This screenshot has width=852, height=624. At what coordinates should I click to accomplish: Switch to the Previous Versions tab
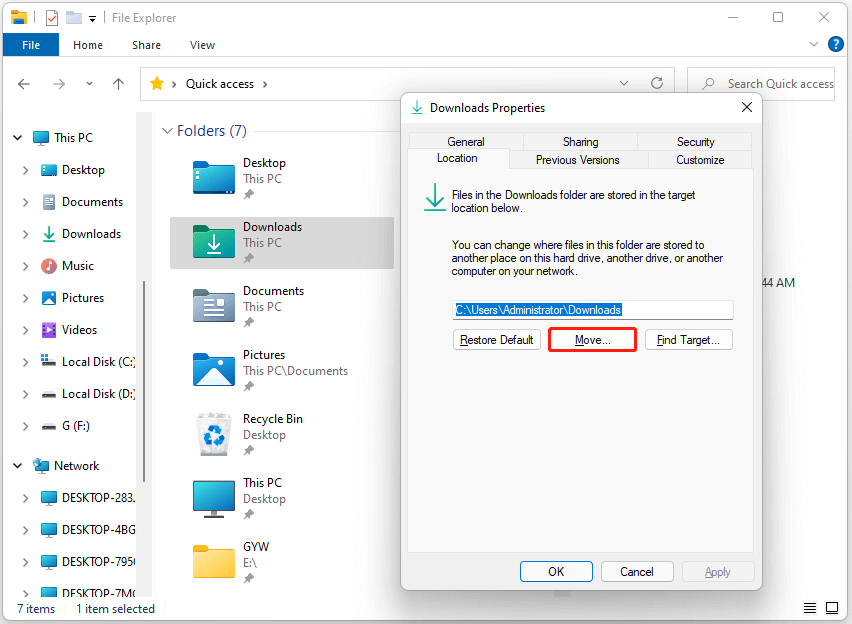click(x=578, y=159)
